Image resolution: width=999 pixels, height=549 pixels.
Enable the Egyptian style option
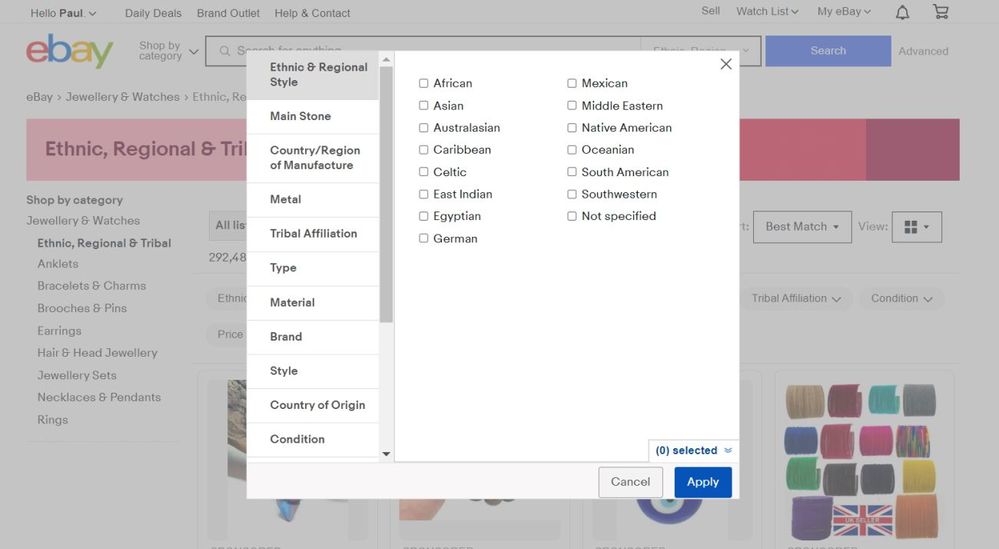(424, 216)
